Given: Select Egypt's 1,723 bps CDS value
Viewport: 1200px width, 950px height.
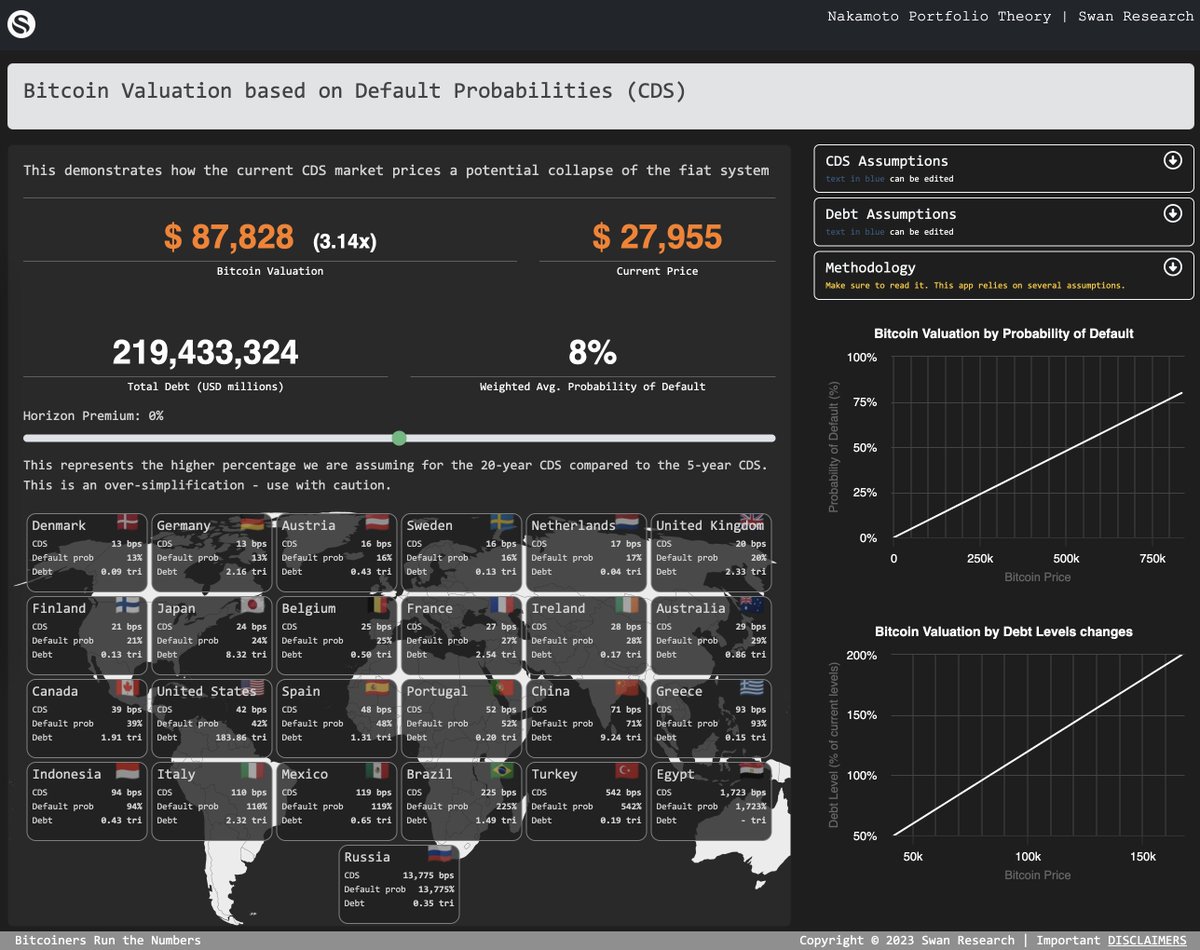Looking at the screenshot, I should 742,791.
